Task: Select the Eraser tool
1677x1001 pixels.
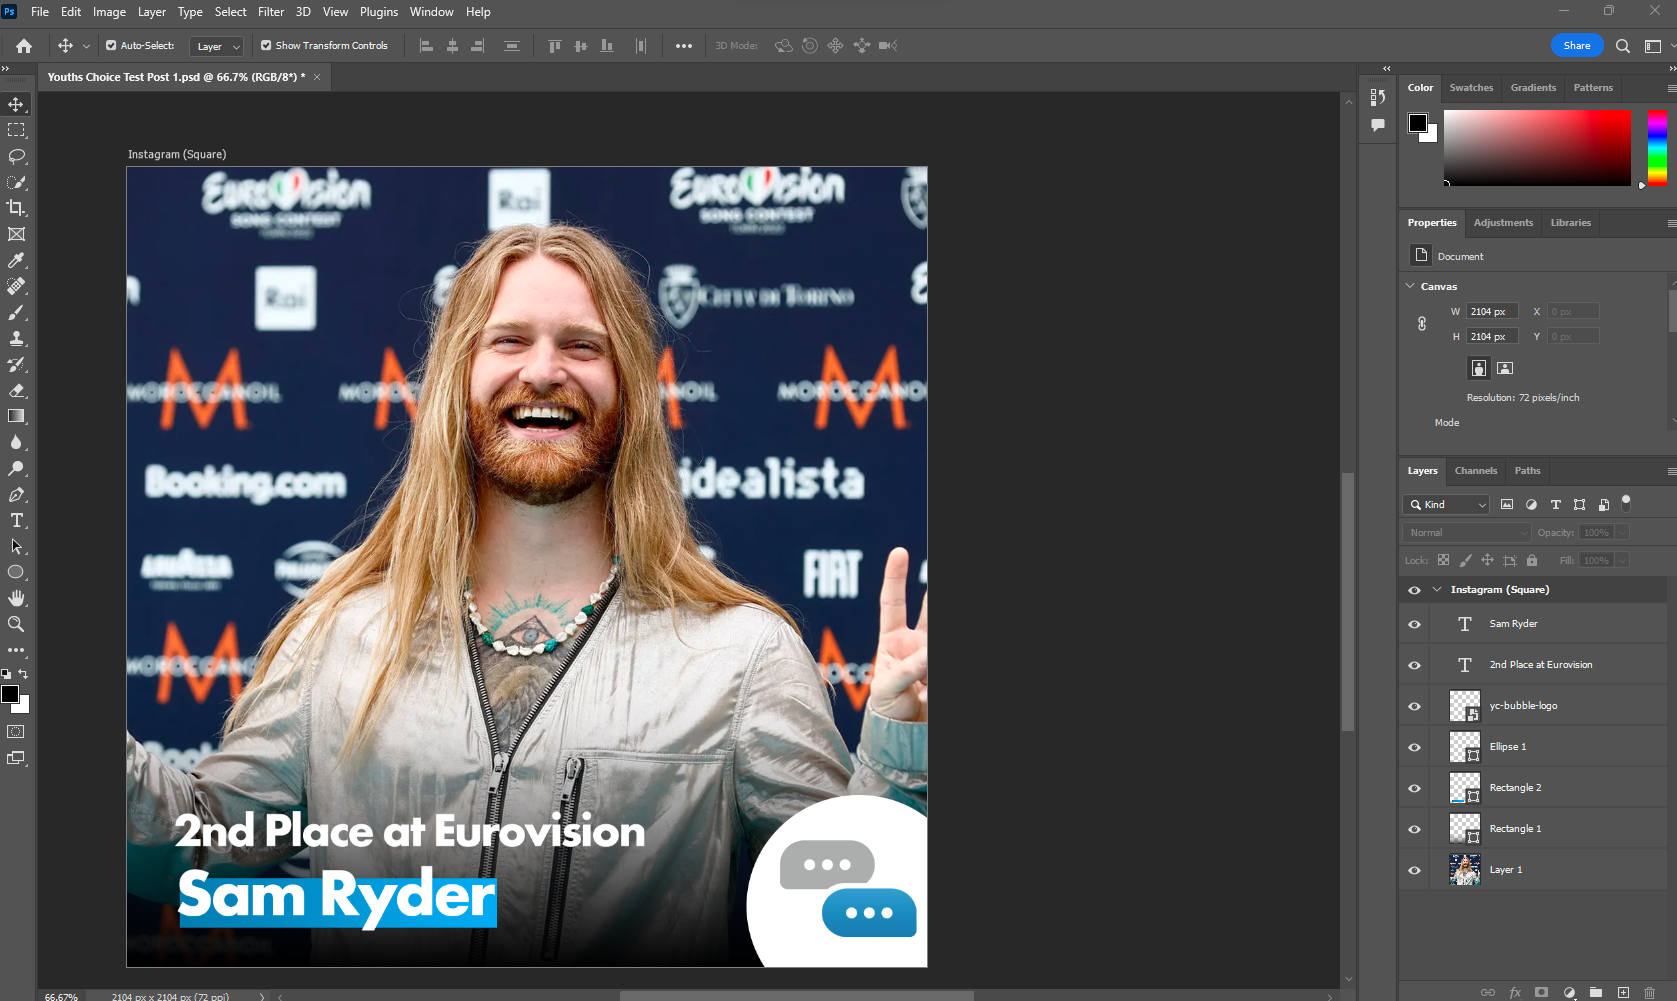Action: coord(16,390)
